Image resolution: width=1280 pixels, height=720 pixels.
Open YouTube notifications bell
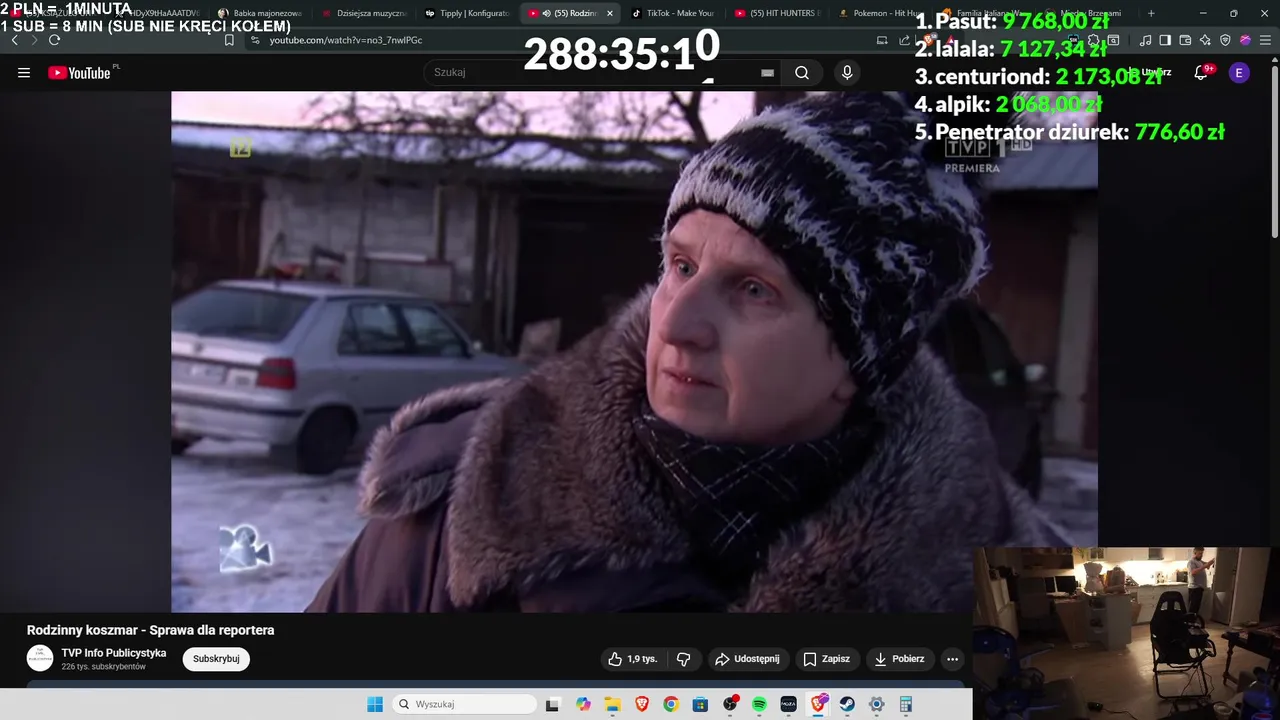pyautogui.click(x=1201, y=72)
